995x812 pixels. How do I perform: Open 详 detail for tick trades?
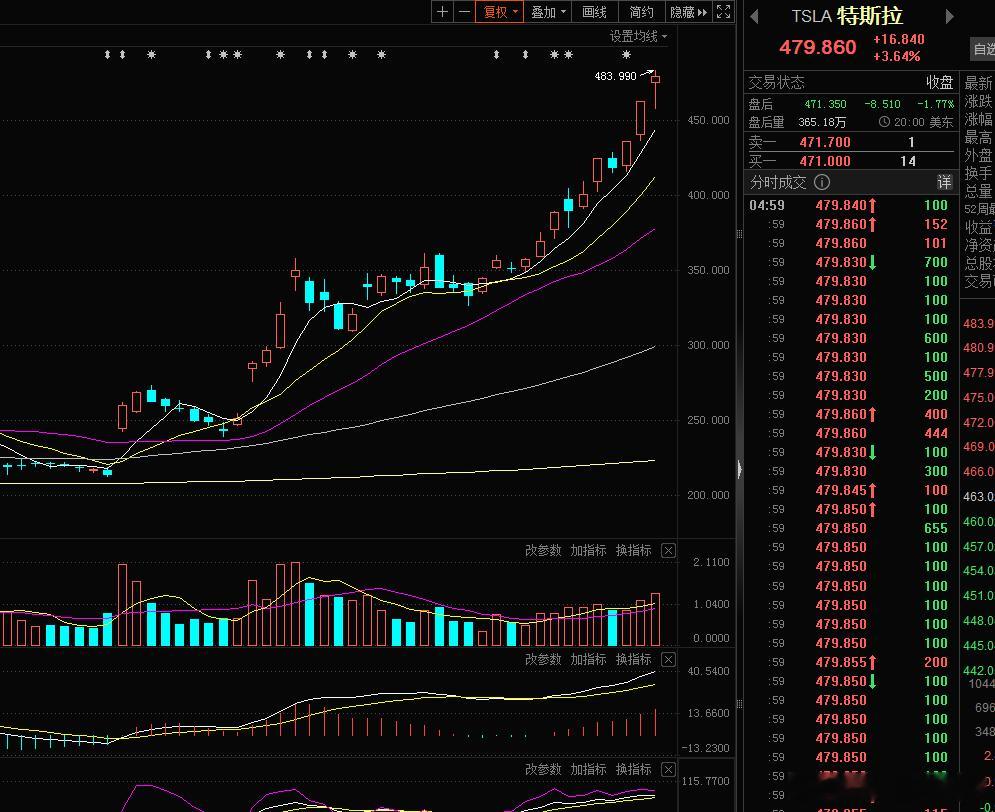pos(944,183)
